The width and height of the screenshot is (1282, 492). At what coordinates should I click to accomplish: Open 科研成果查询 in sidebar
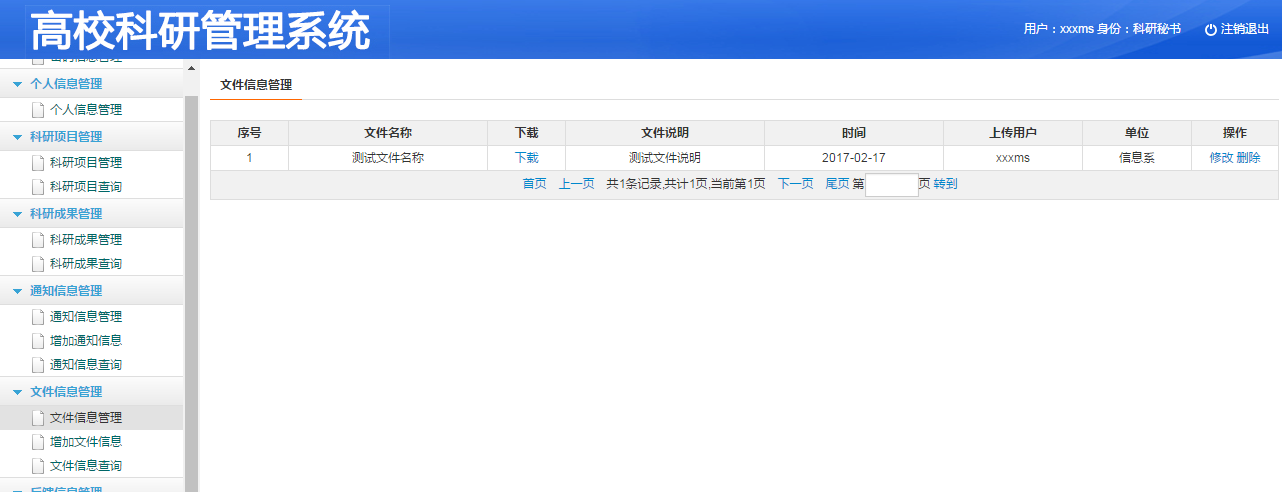(x=86, y=264)
